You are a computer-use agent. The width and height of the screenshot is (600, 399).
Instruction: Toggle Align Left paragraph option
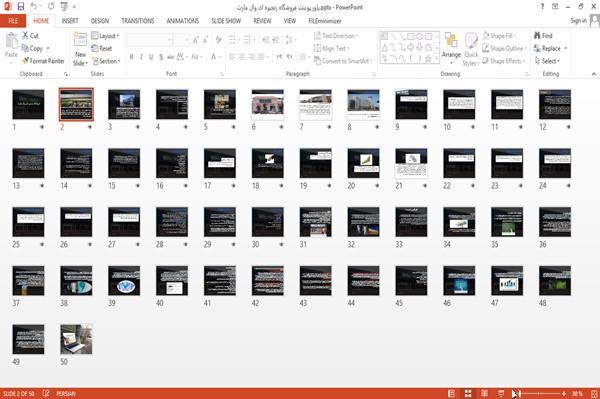pyautogui.click(x=232, y=57)
